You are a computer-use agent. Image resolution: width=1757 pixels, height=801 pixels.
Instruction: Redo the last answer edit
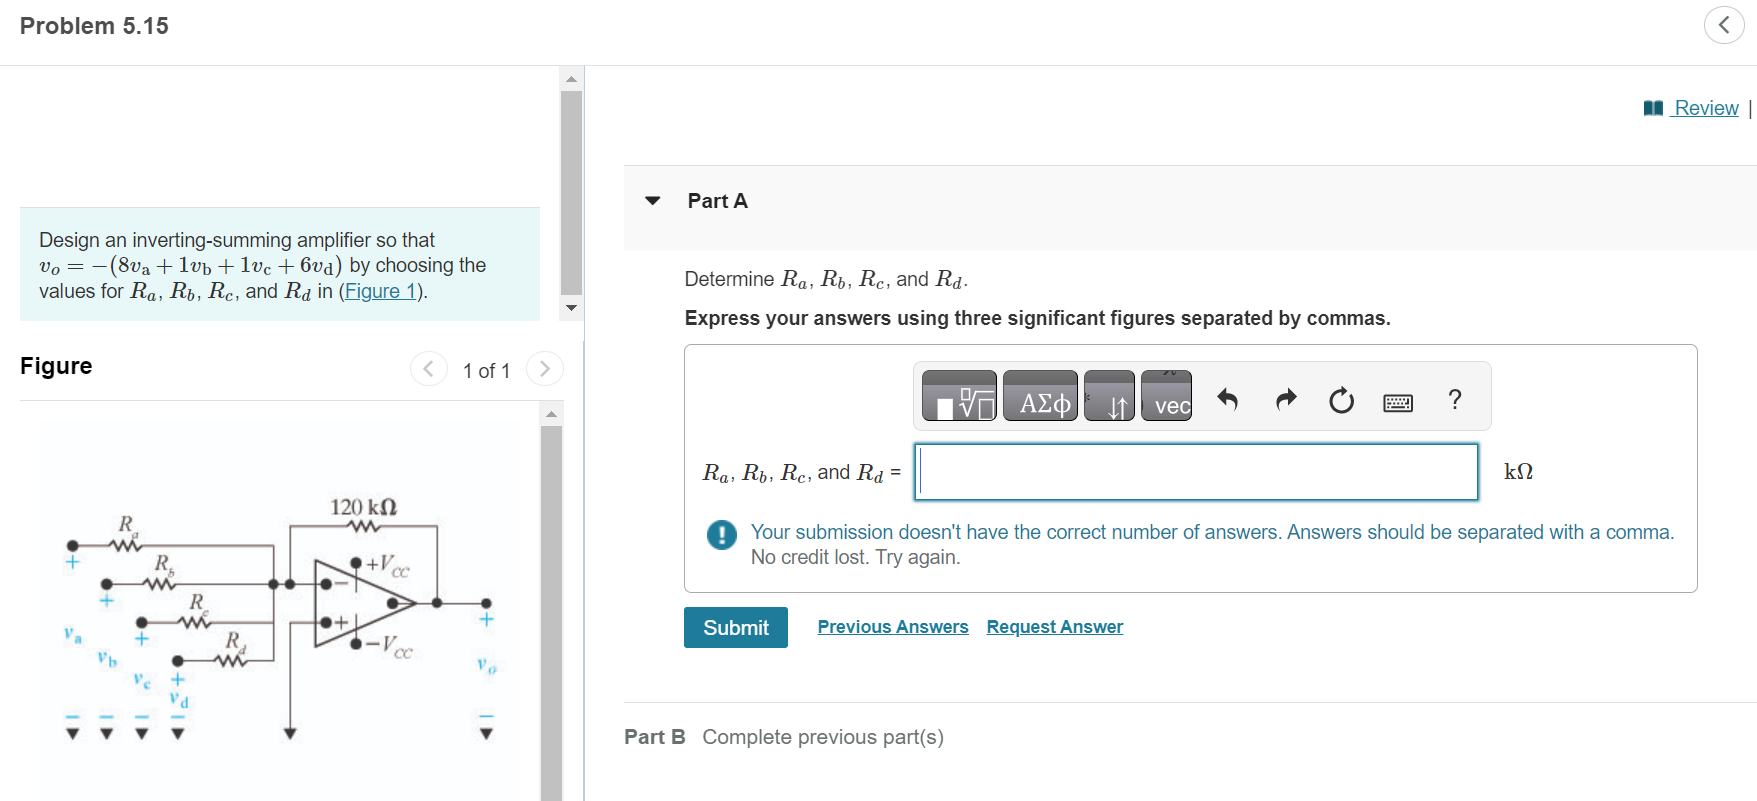click(x=1285, y=400)
